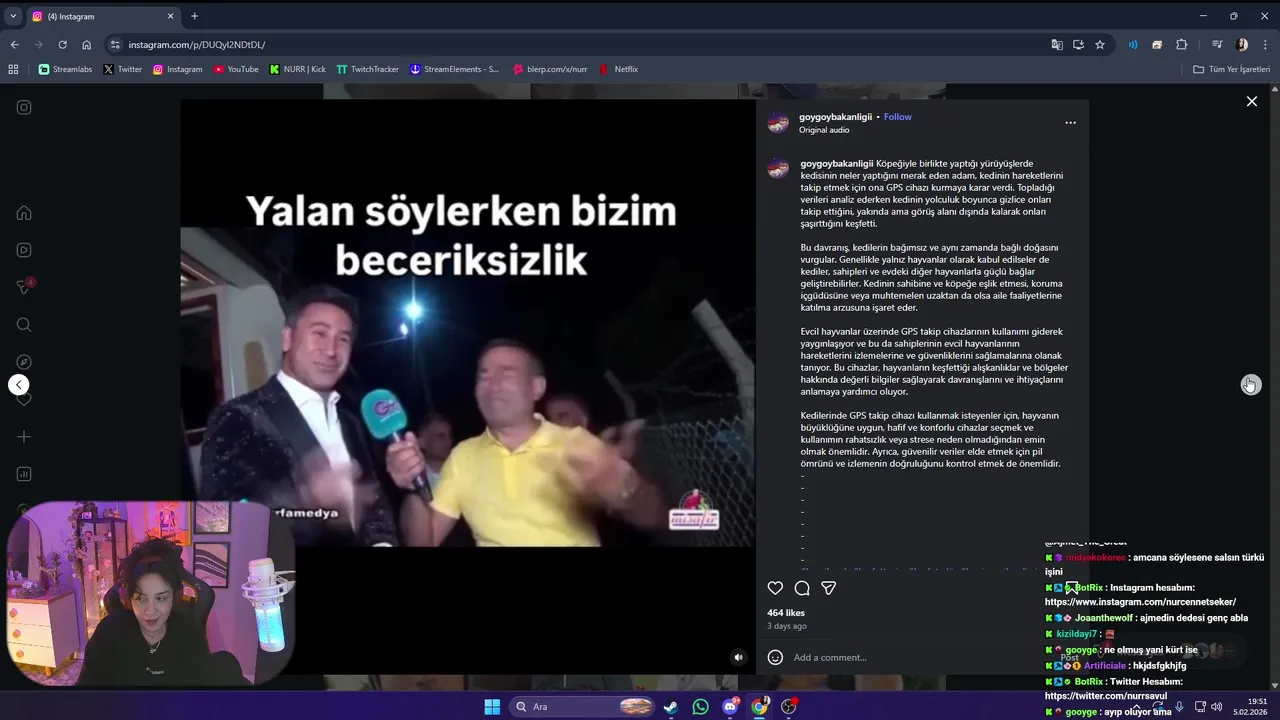Go to the next post
This screenshot has width=1280, height=720.
tap(1250, 385)
